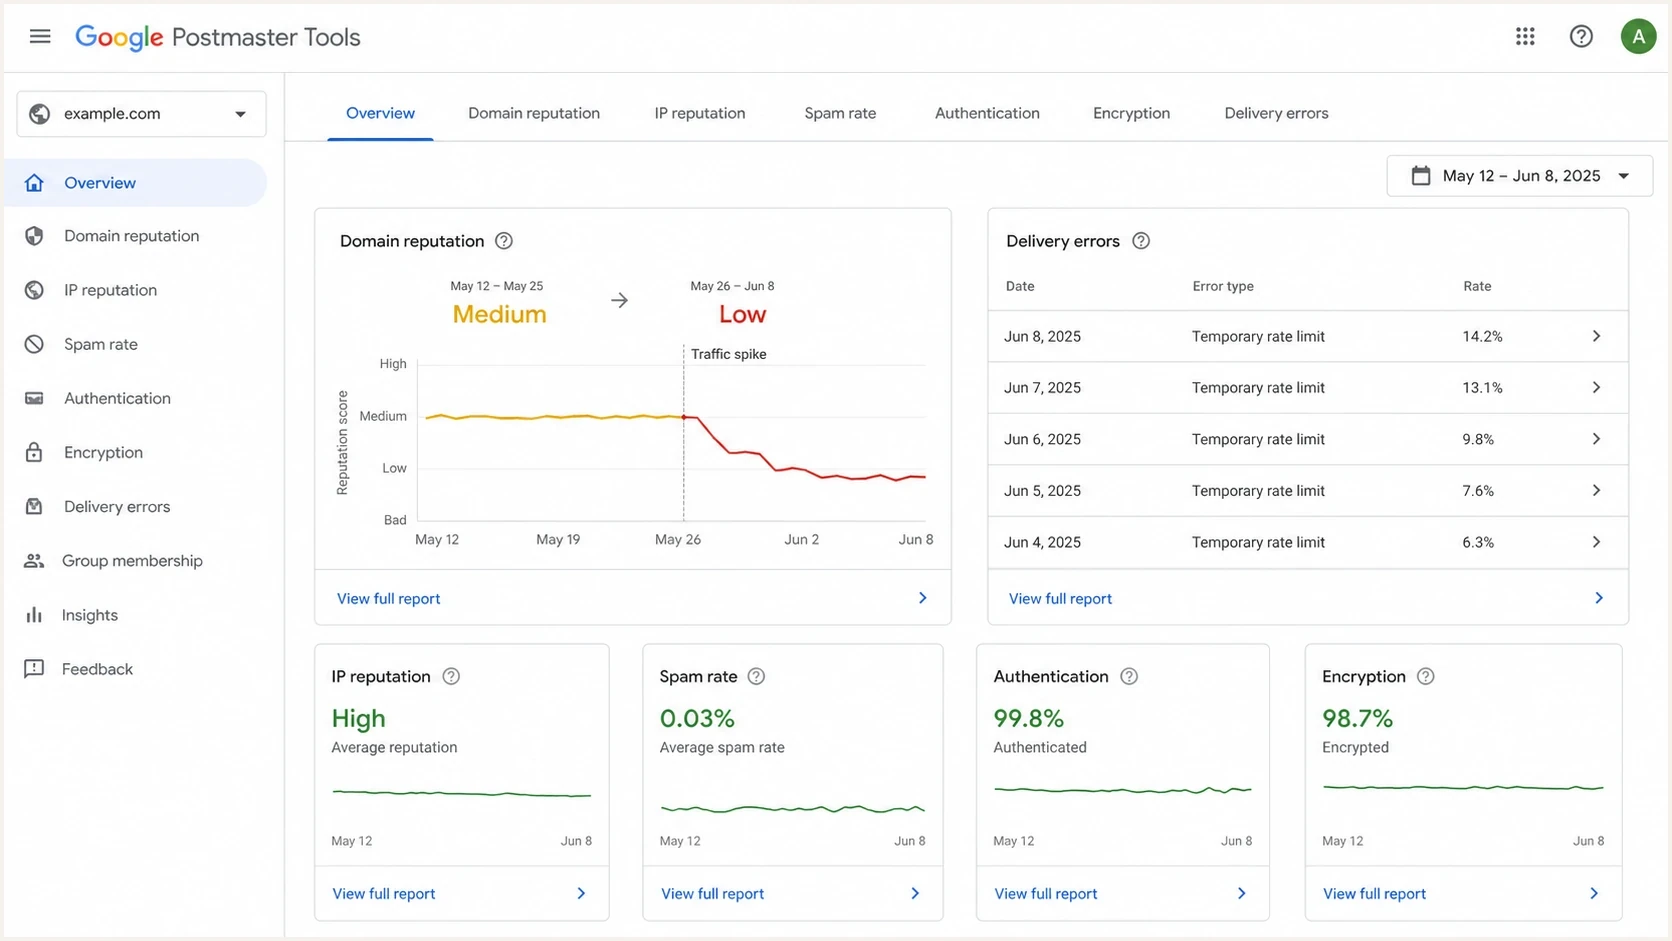Show help for Authentication card
Viewport: 1672px width, 941px height.
click(x=1129, y=676)
